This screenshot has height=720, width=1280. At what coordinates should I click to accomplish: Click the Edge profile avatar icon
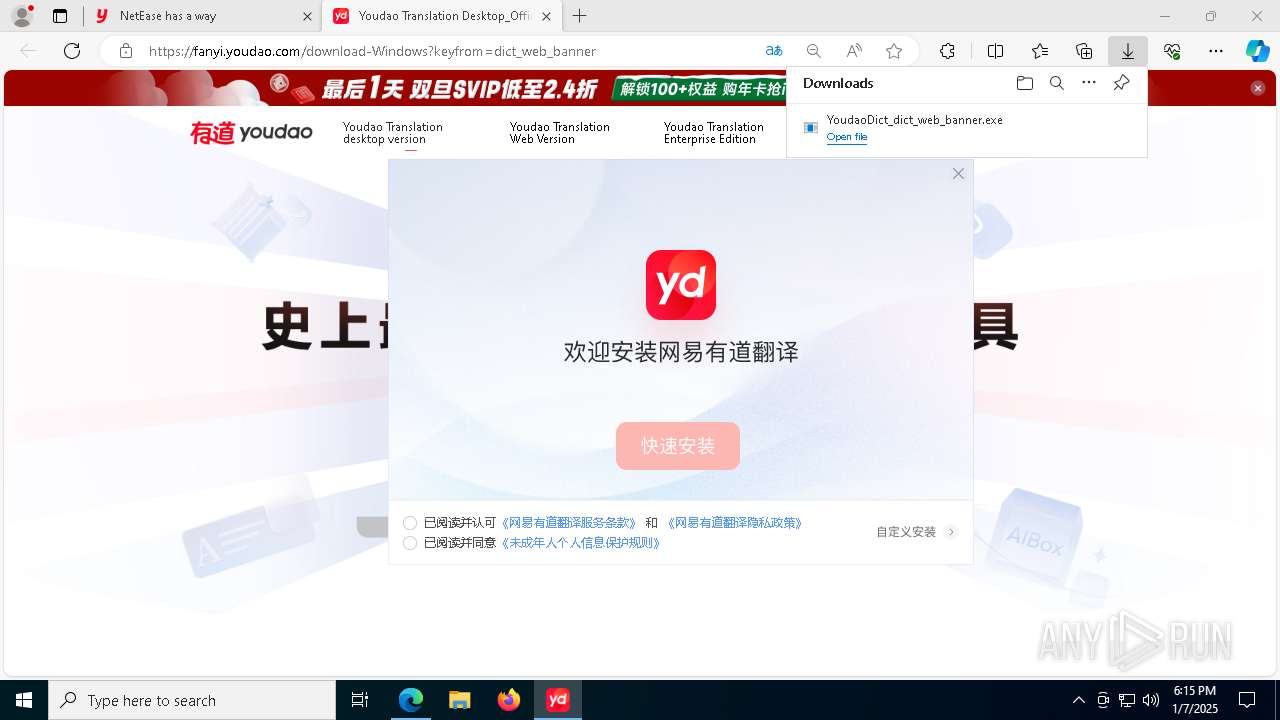[x=22, y=16]
